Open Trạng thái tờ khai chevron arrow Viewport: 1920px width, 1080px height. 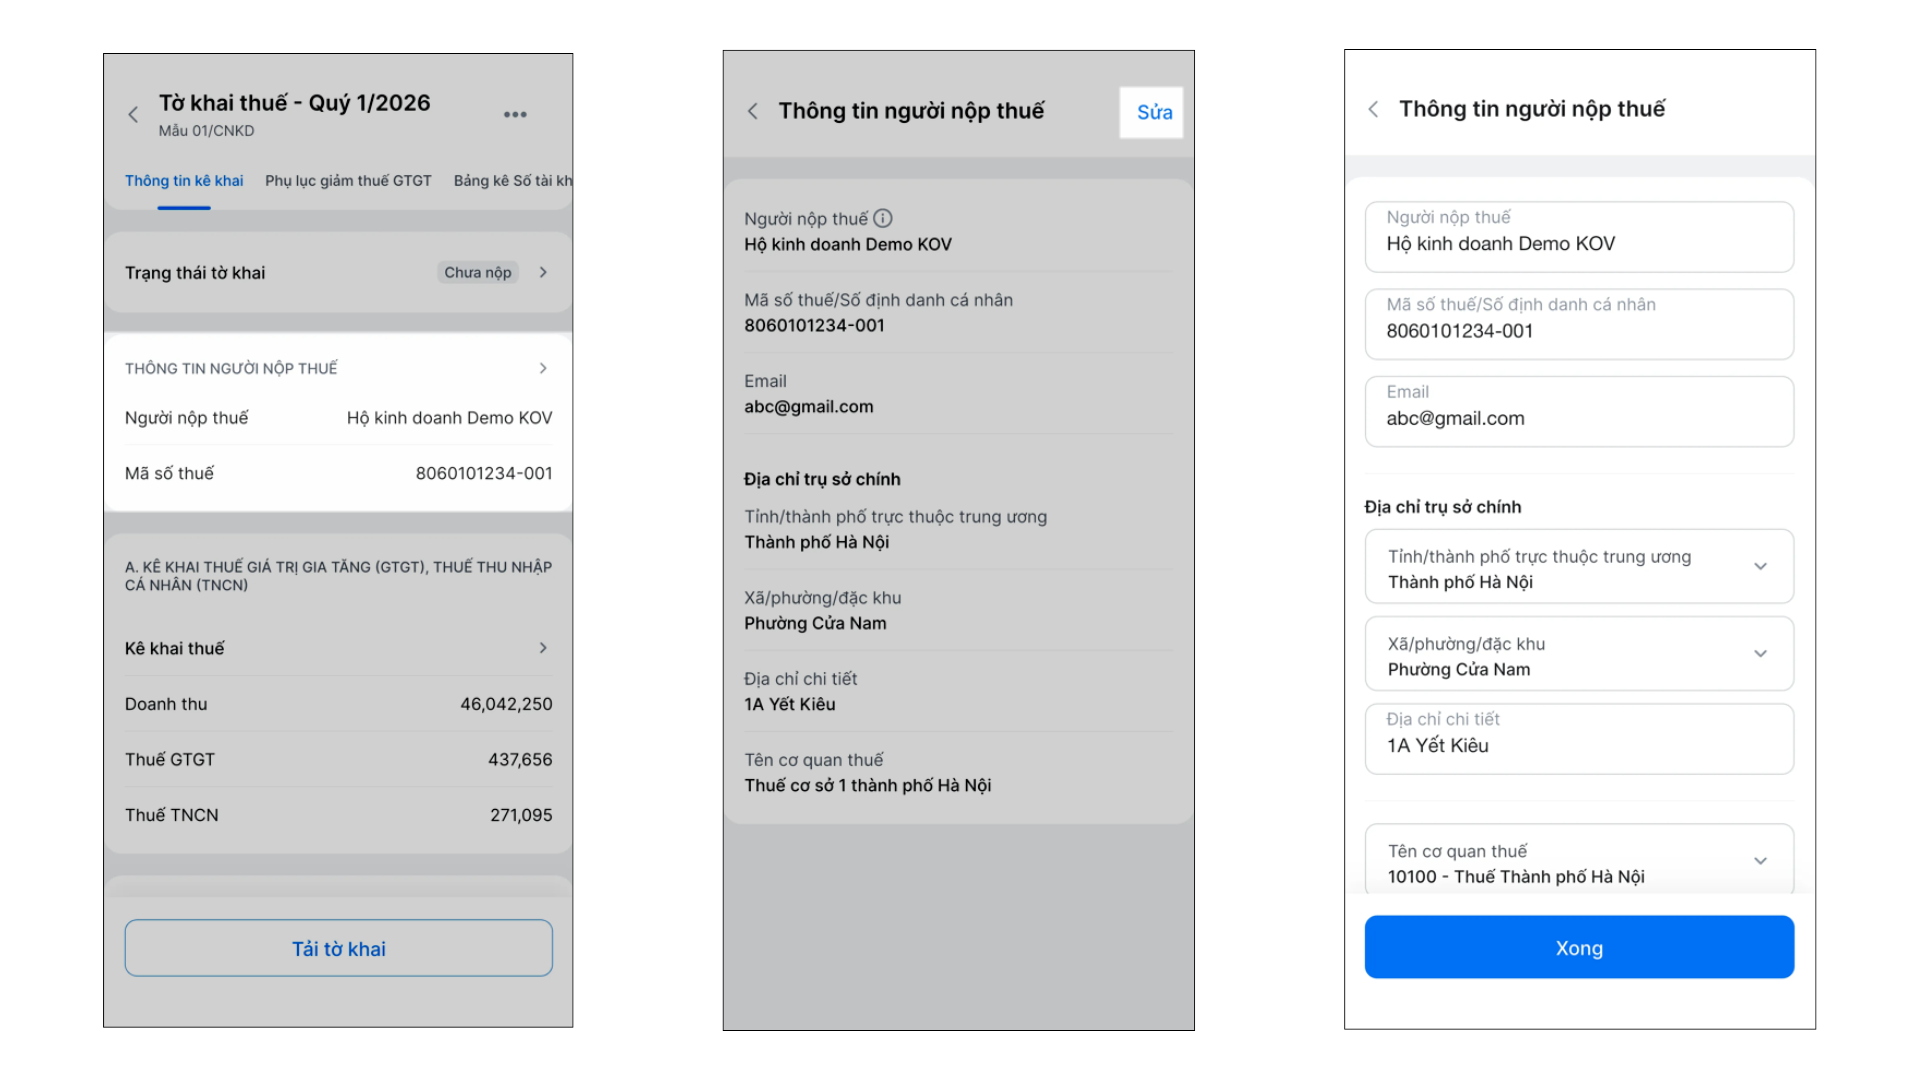click(543, 272)
